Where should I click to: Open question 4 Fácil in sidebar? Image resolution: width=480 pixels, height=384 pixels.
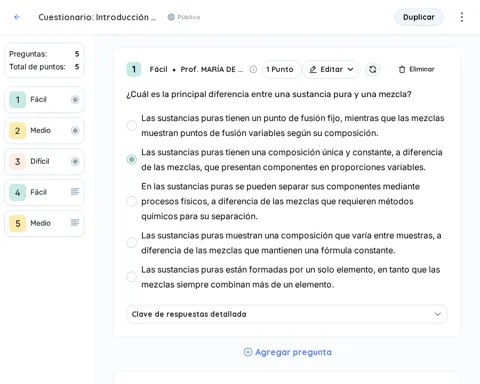click(x=44, y=192)
